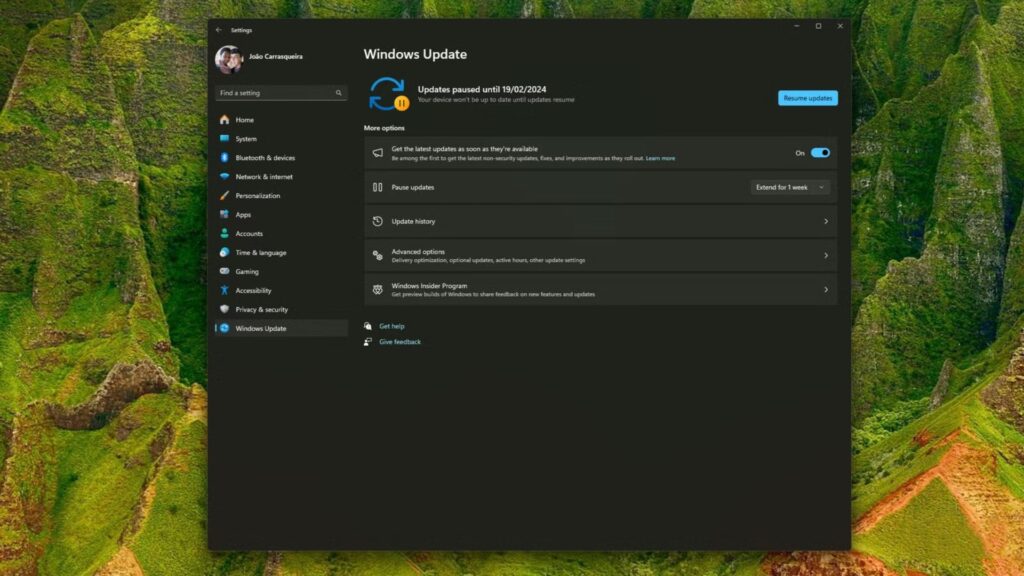Viewport: 1024px width, 576px height.
Task: Click the Learn more link
Action: click(x=660, y=158)
